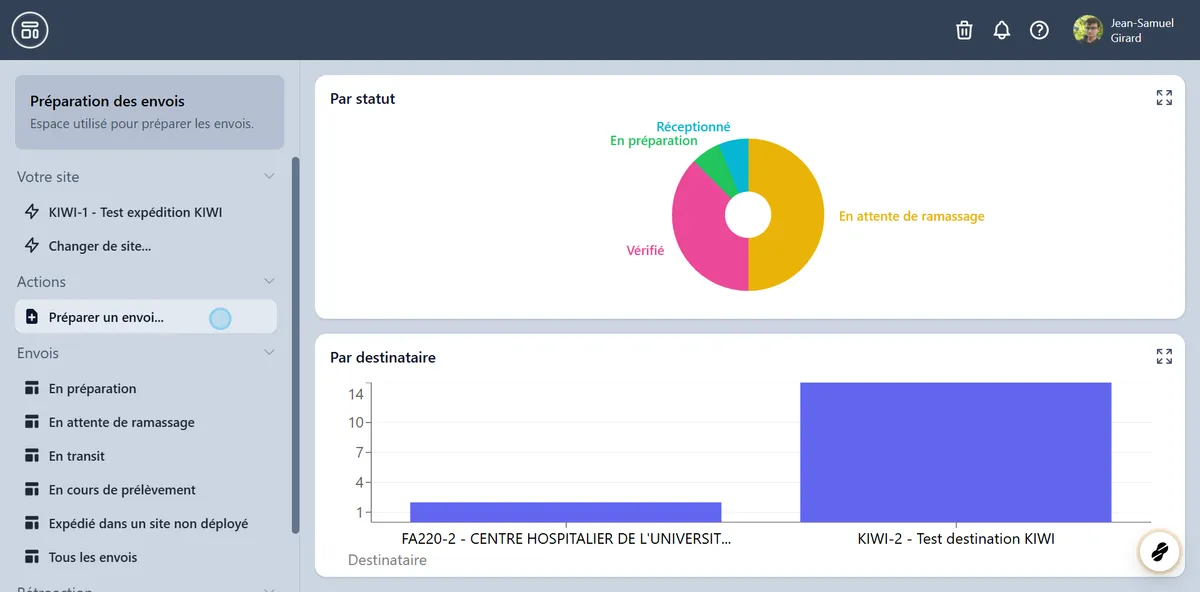Image resolution: width=1200 pixels, height=592 pixels.
Task: Collapse the Envois section chevron
Action: [x=268, y=353]
